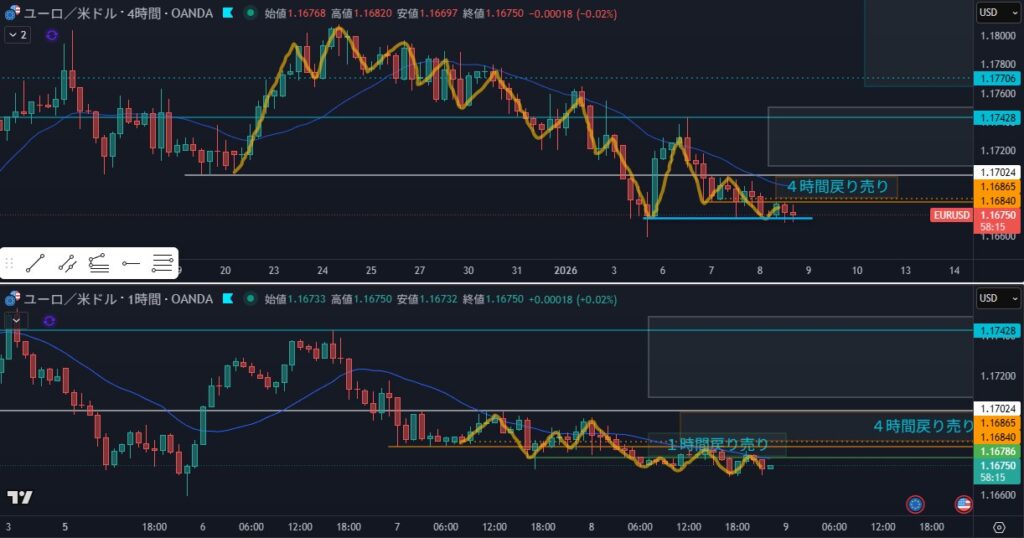1024x538 pixels.
Task: Select the trend-based multi-line drawing tool
Action: pyautogui.click(x=98, y=264)
